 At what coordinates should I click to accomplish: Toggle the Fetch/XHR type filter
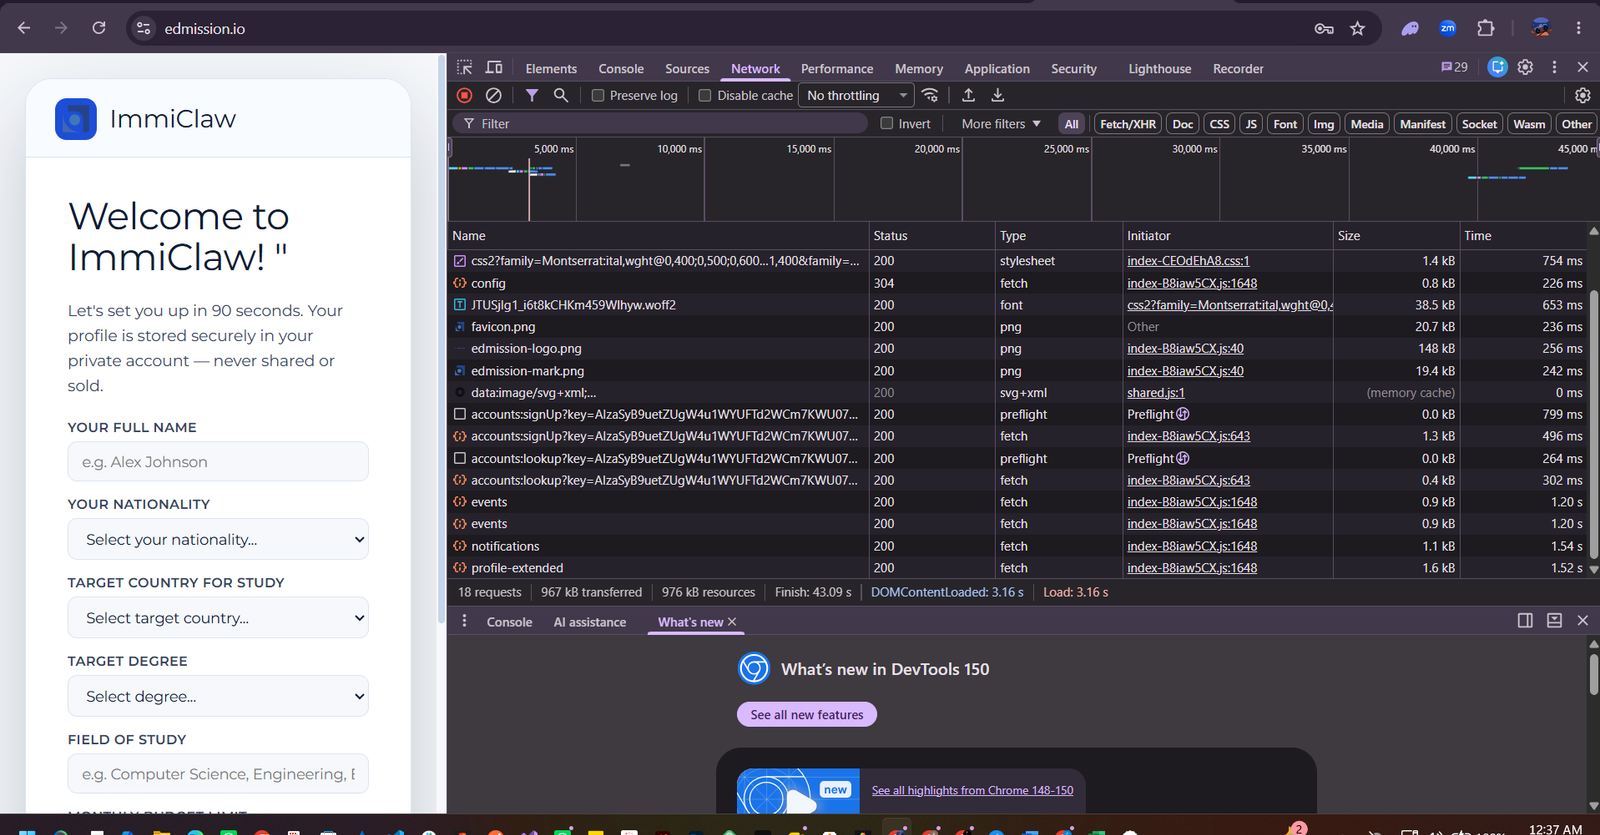pos(1127,124)
